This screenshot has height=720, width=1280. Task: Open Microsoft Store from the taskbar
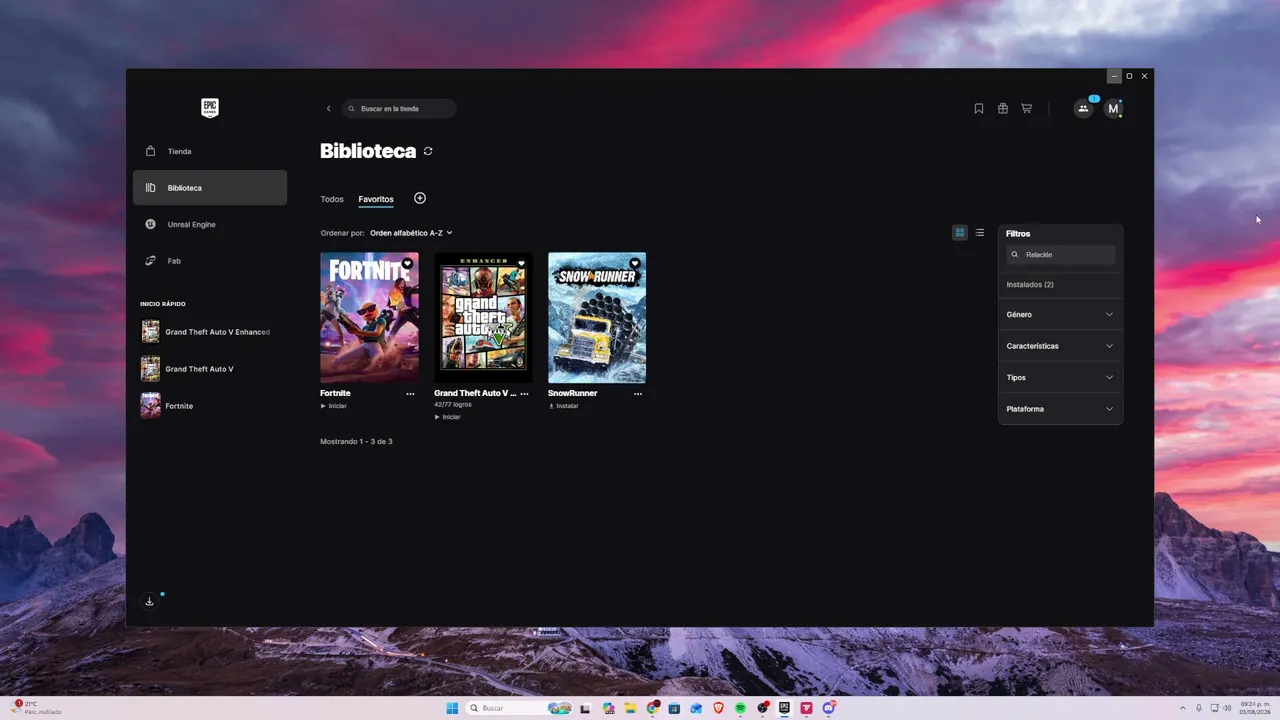(675, 708)
